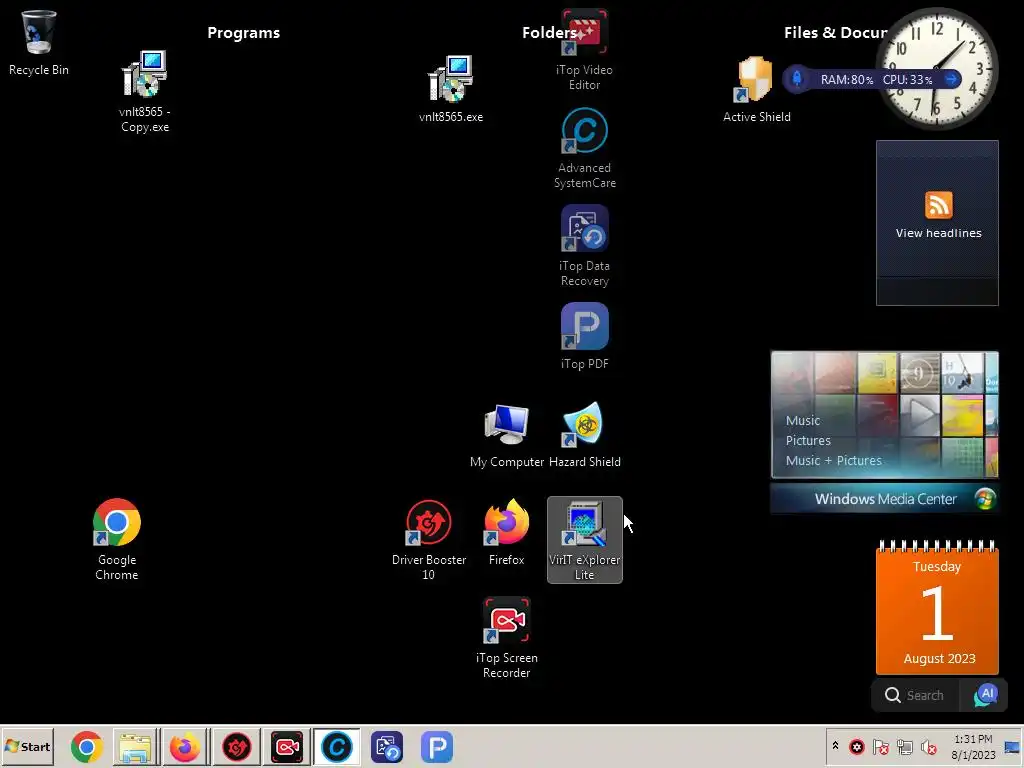Launch Hazard Shield shortcut
Viewport: 1024px width, 768px height.
tap(584, 436)
